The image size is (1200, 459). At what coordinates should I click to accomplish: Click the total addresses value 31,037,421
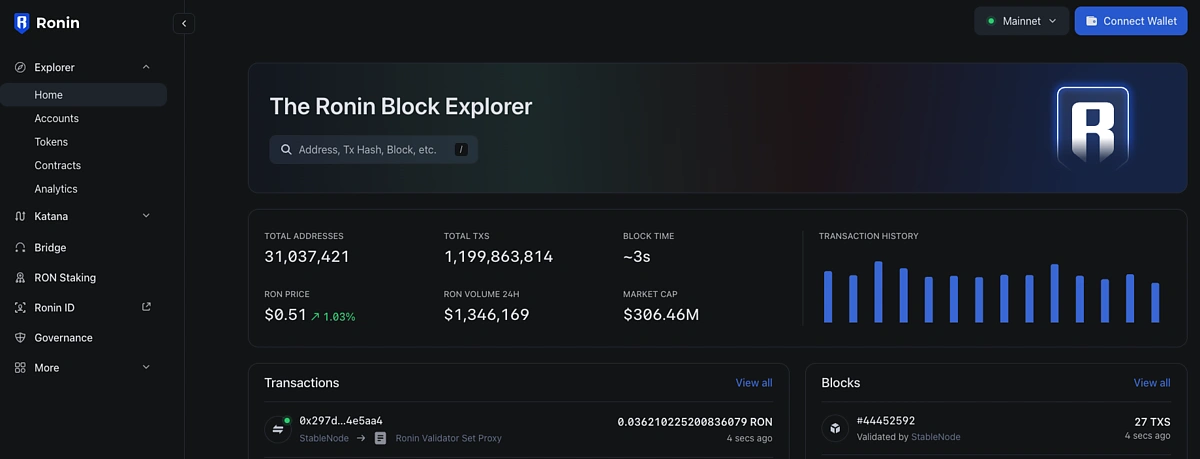[307, 257]
